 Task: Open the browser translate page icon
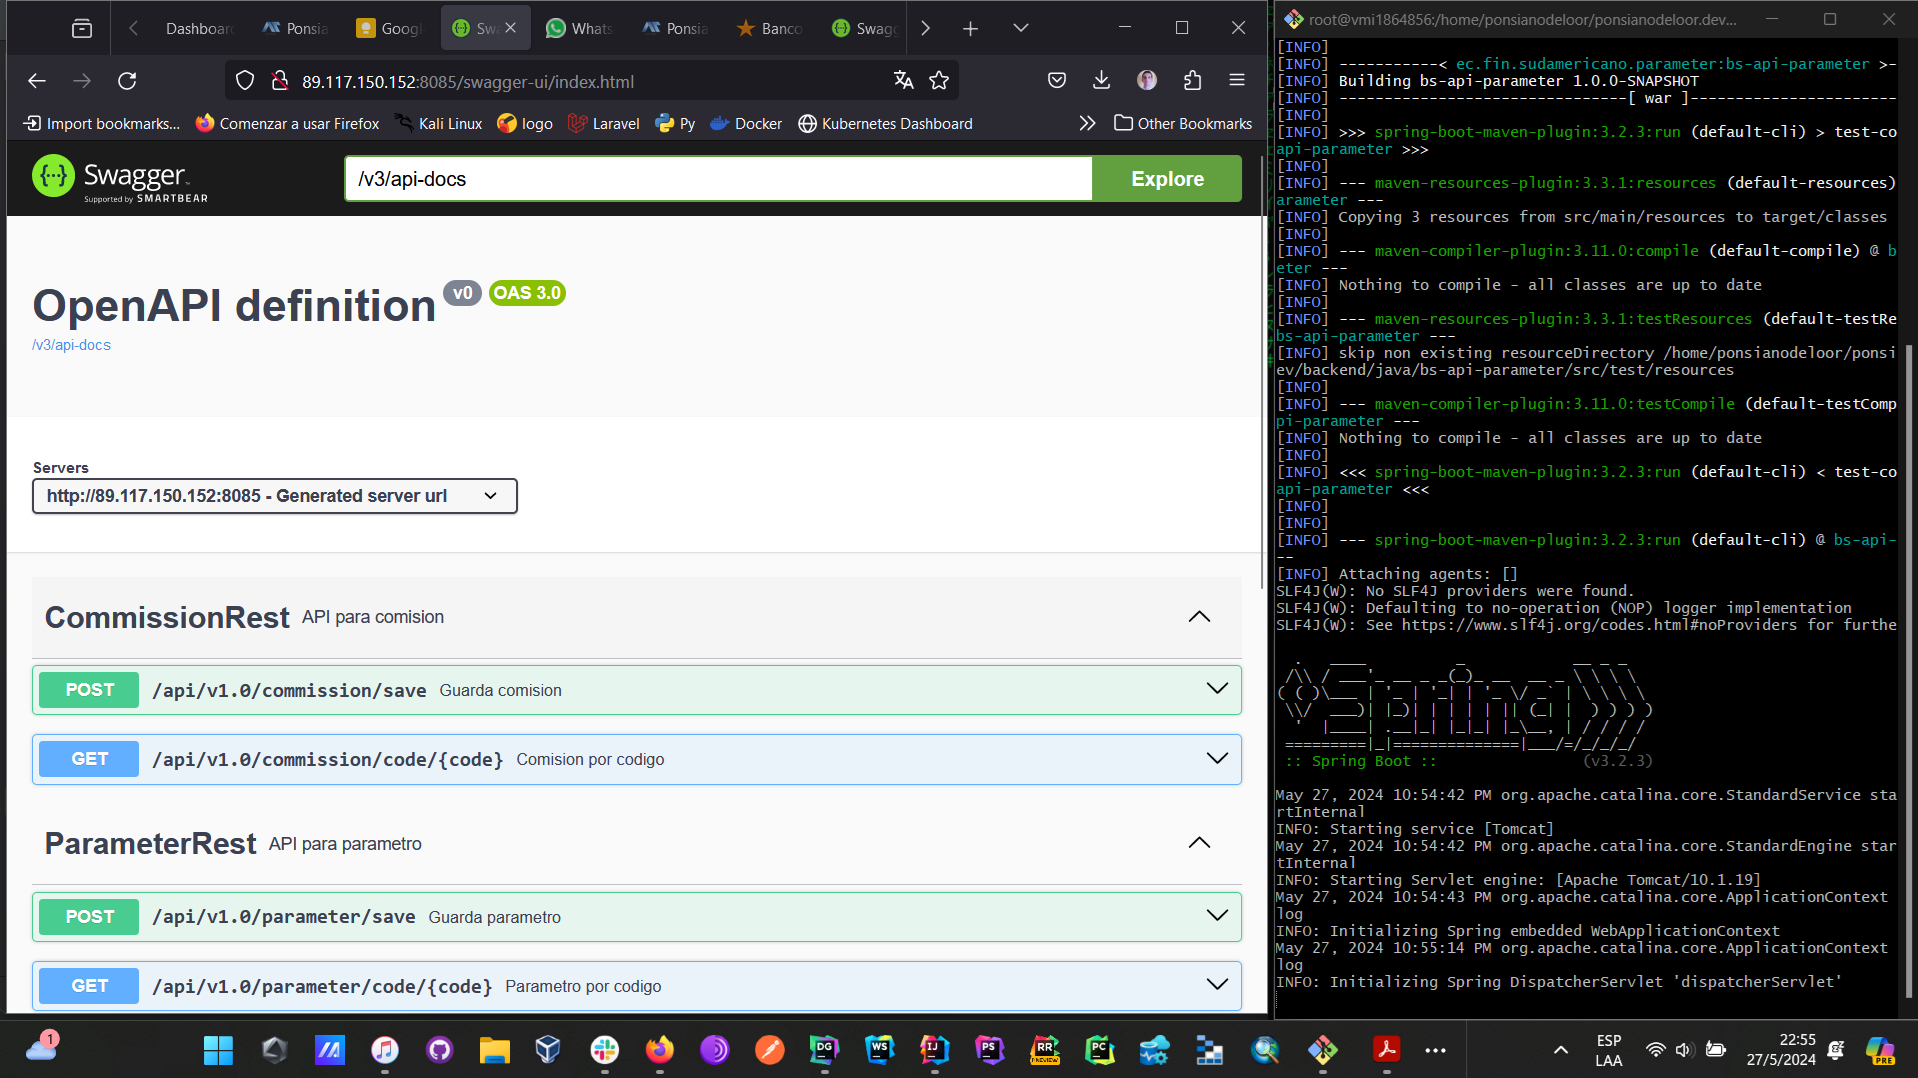click(903, 81)
